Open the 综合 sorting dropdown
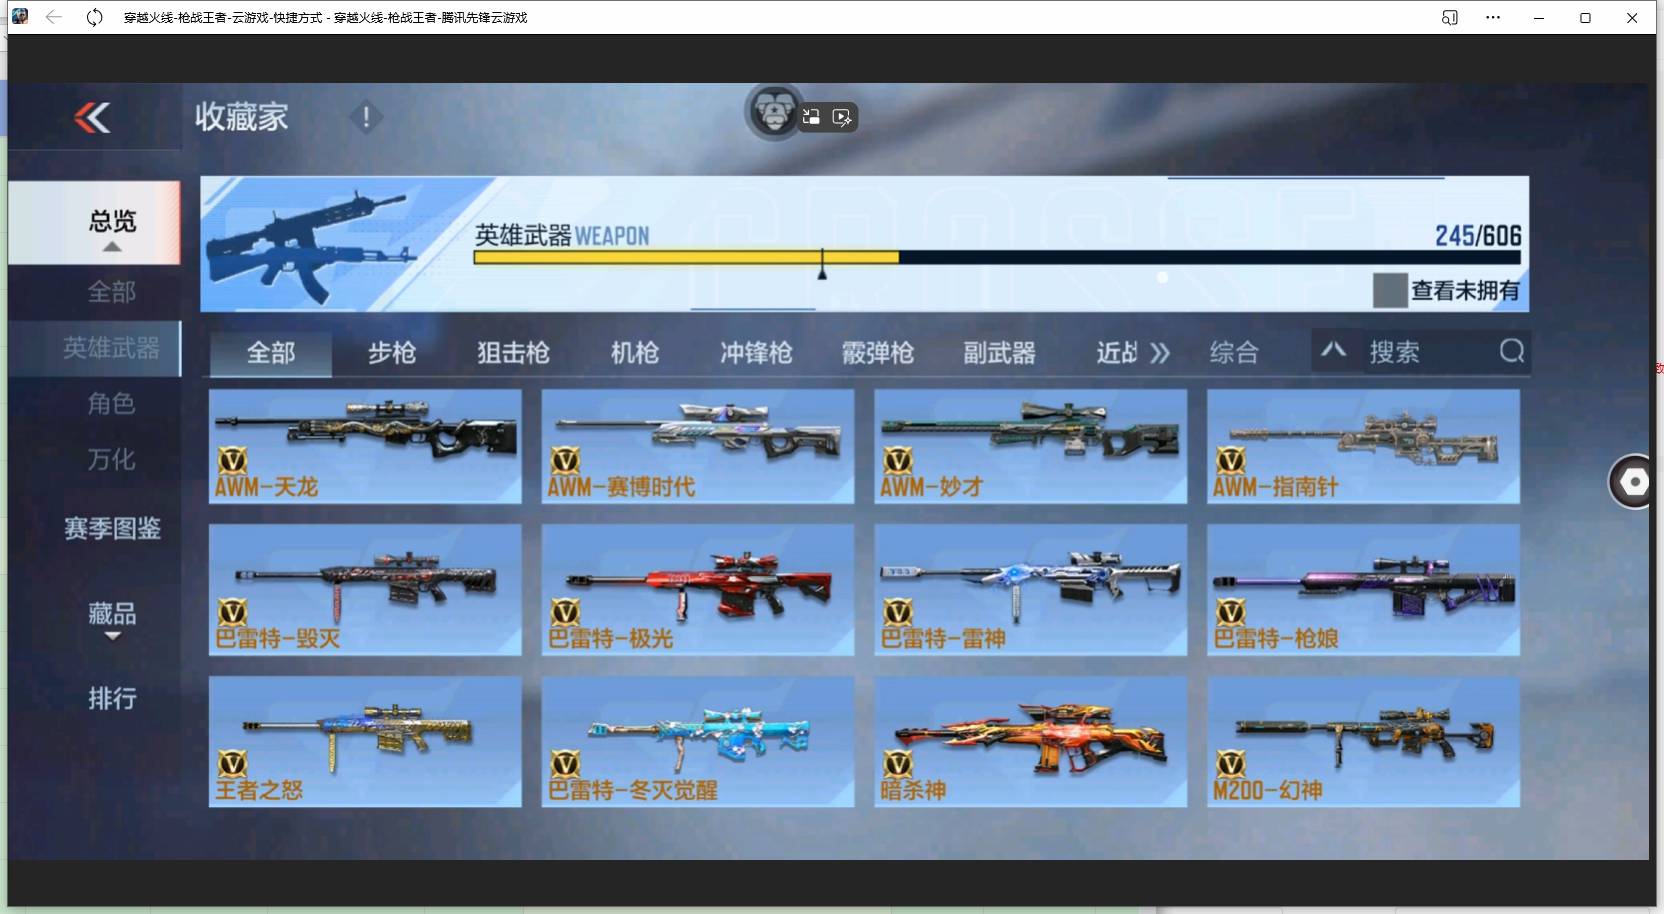This screenshot has width=1664, height=914. pyautogui.click(x=1234, y=352)
